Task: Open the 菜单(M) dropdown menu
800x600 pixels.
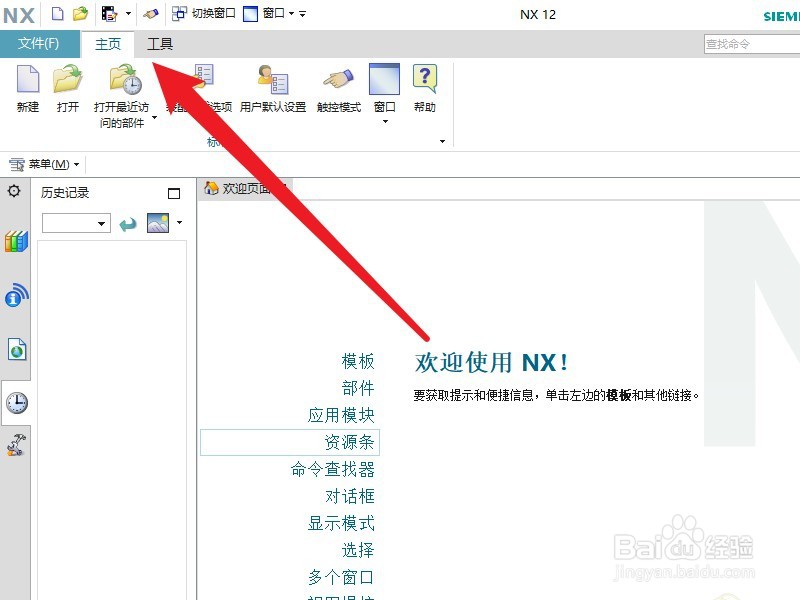Action: pos(44,164)
